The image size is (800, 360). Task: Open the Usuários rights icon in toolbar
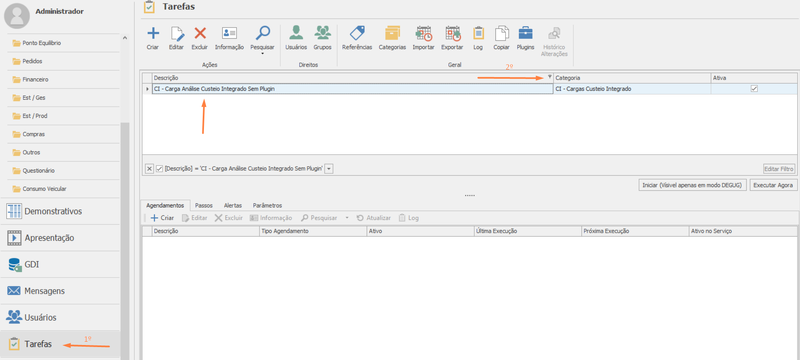coord(296,34)
